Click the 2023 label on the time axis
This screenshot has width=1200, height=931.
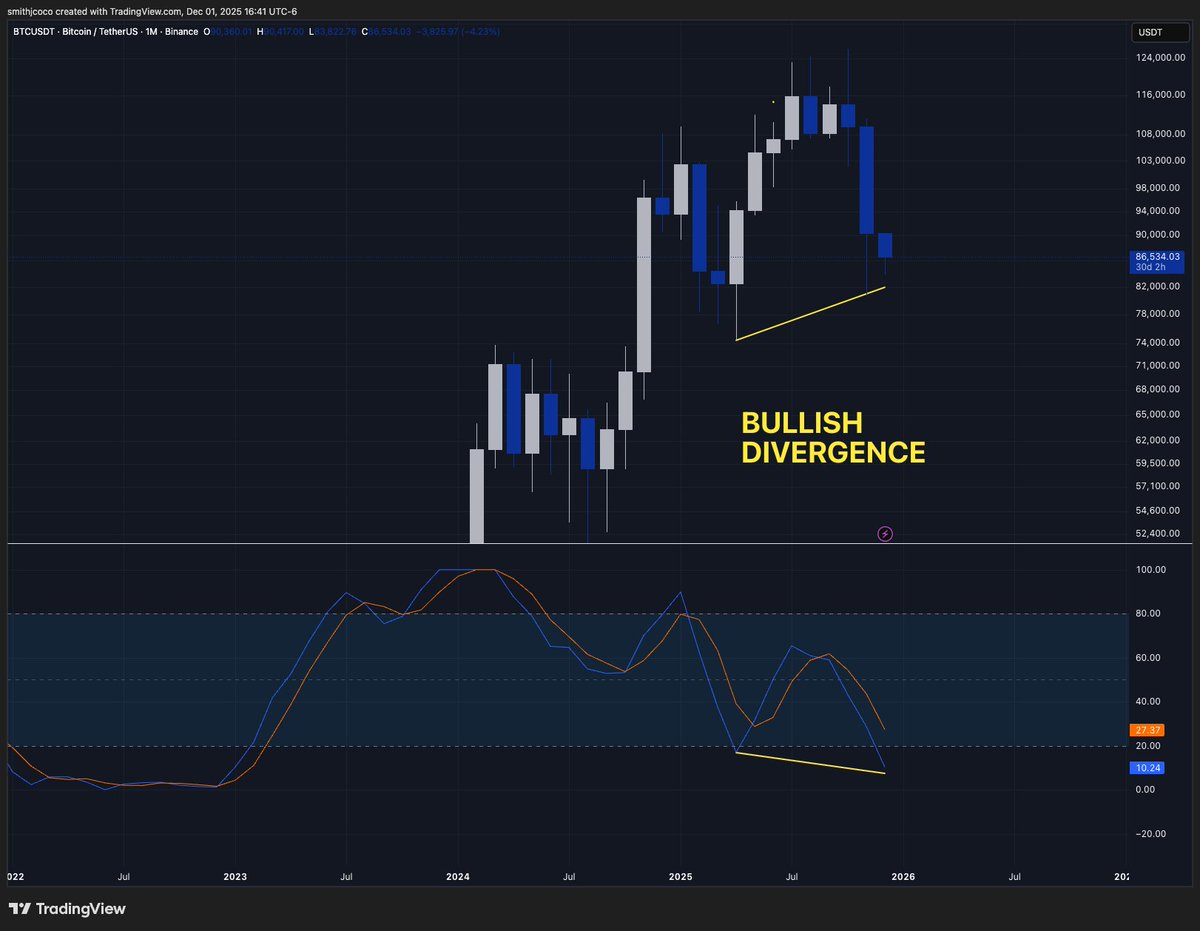(234, 877)
